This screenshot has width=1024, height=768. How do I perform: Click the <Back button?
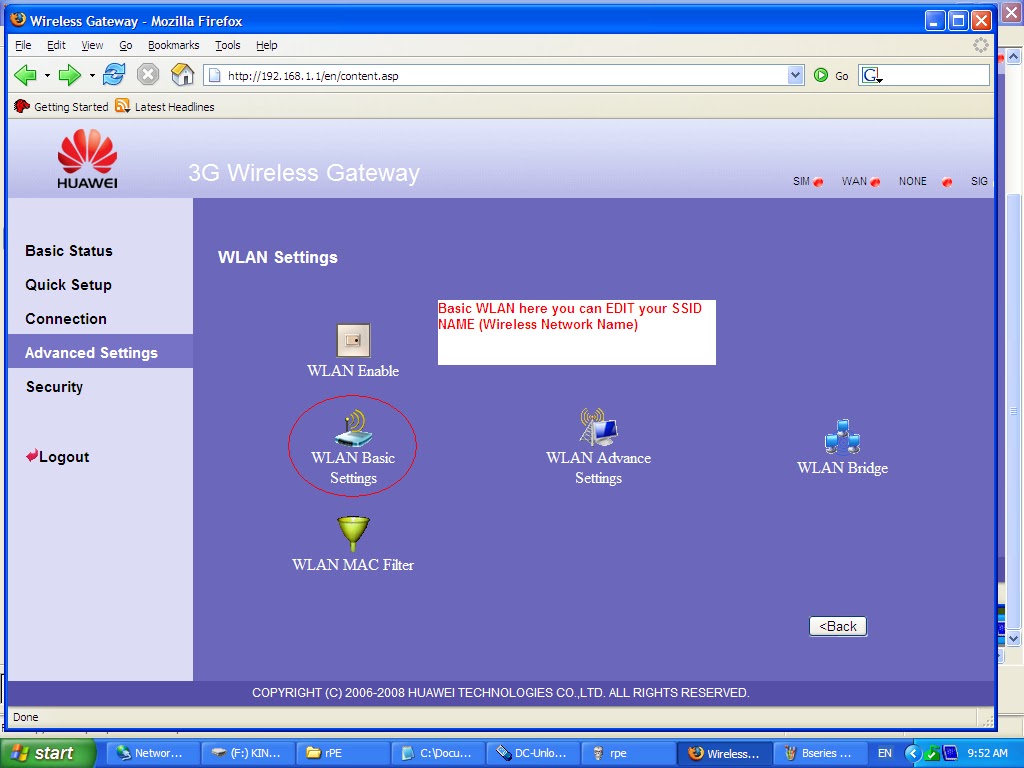(x=838, y=626)
